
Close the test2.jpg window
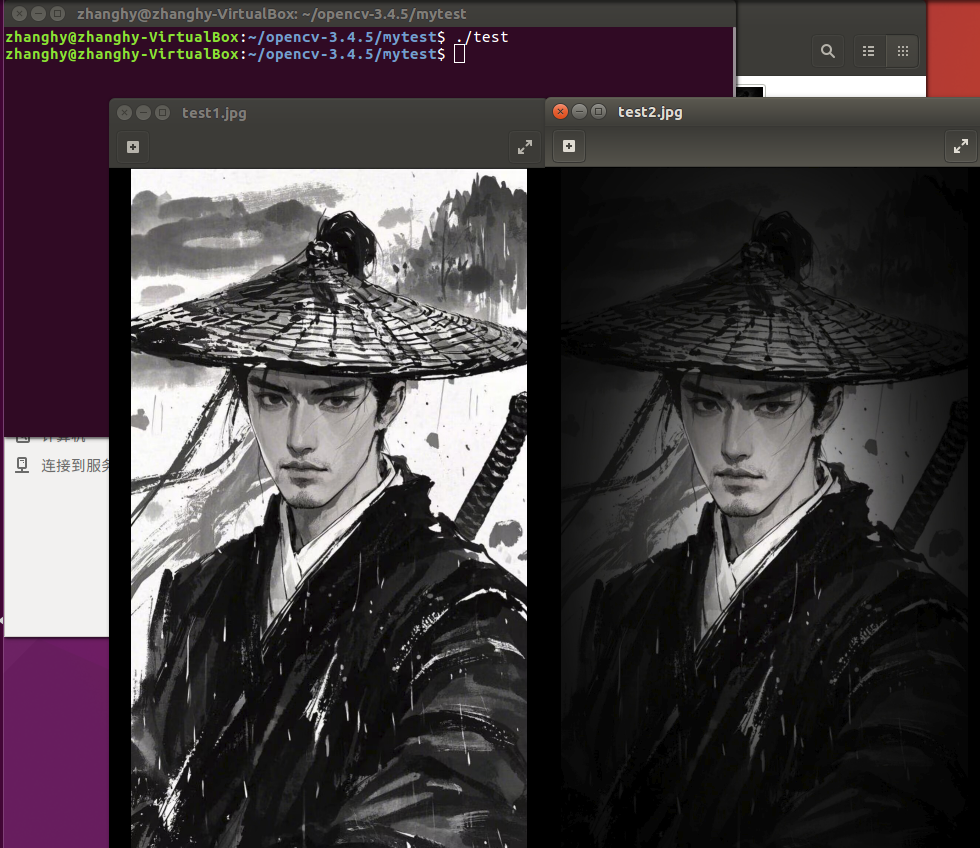561,111
